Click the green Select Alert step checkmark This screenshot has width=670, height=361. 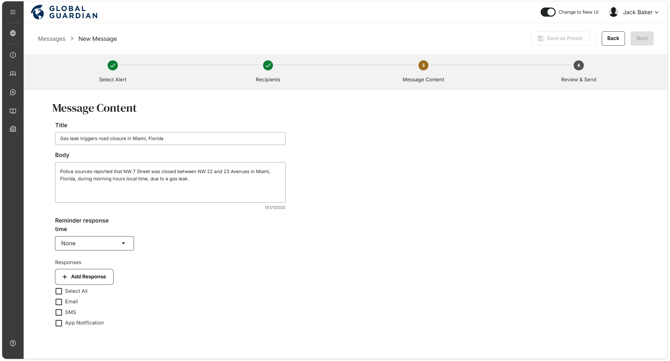pos(112,65)
